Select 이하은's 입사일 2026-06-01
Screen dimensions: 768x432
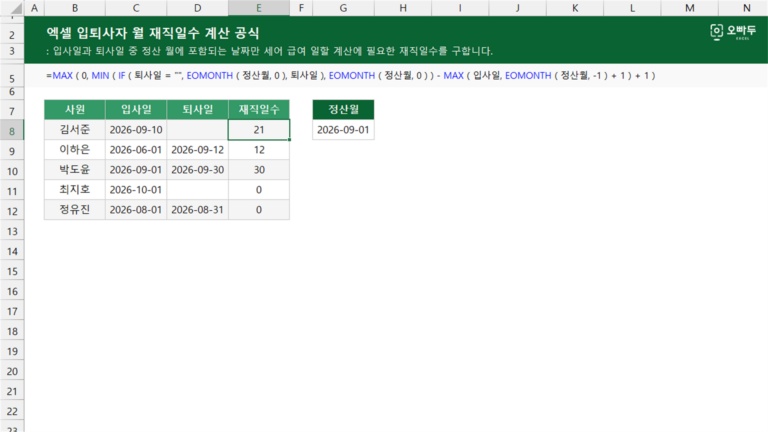point(136,150)
